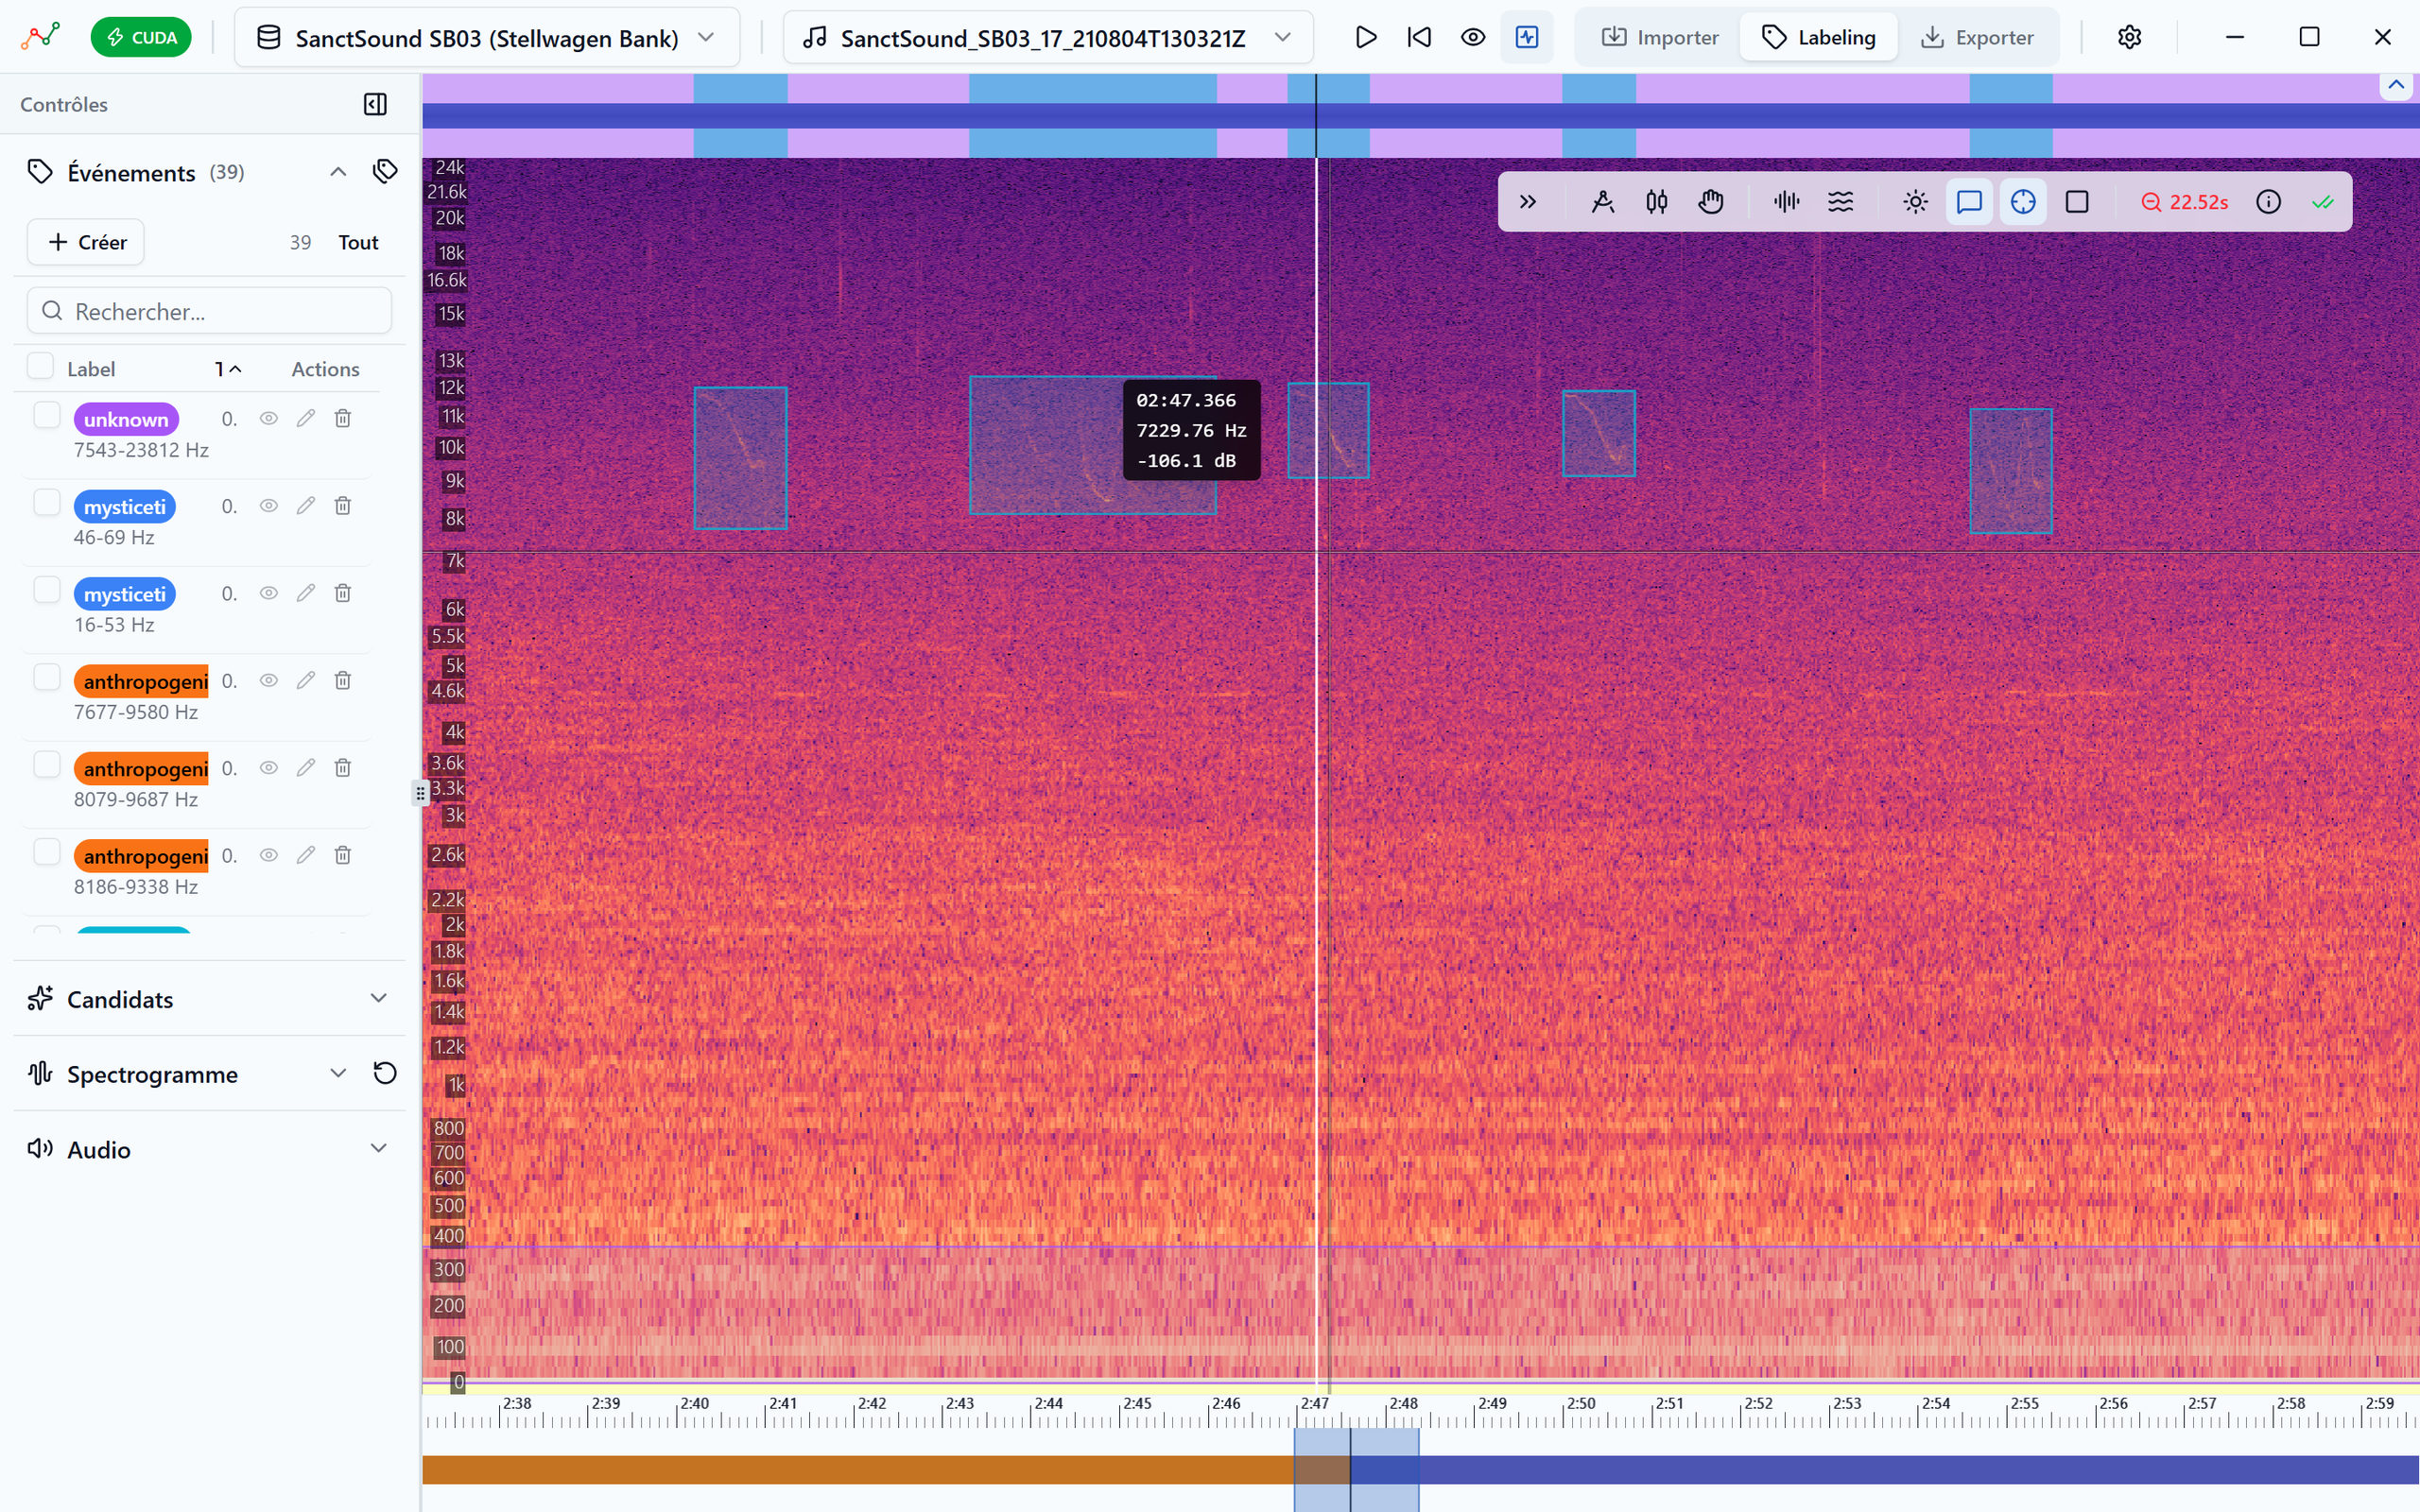Toggle the eye view icon in top bar
2420x1512 pixels.
pyautogui.click(x=1473, y=37)
